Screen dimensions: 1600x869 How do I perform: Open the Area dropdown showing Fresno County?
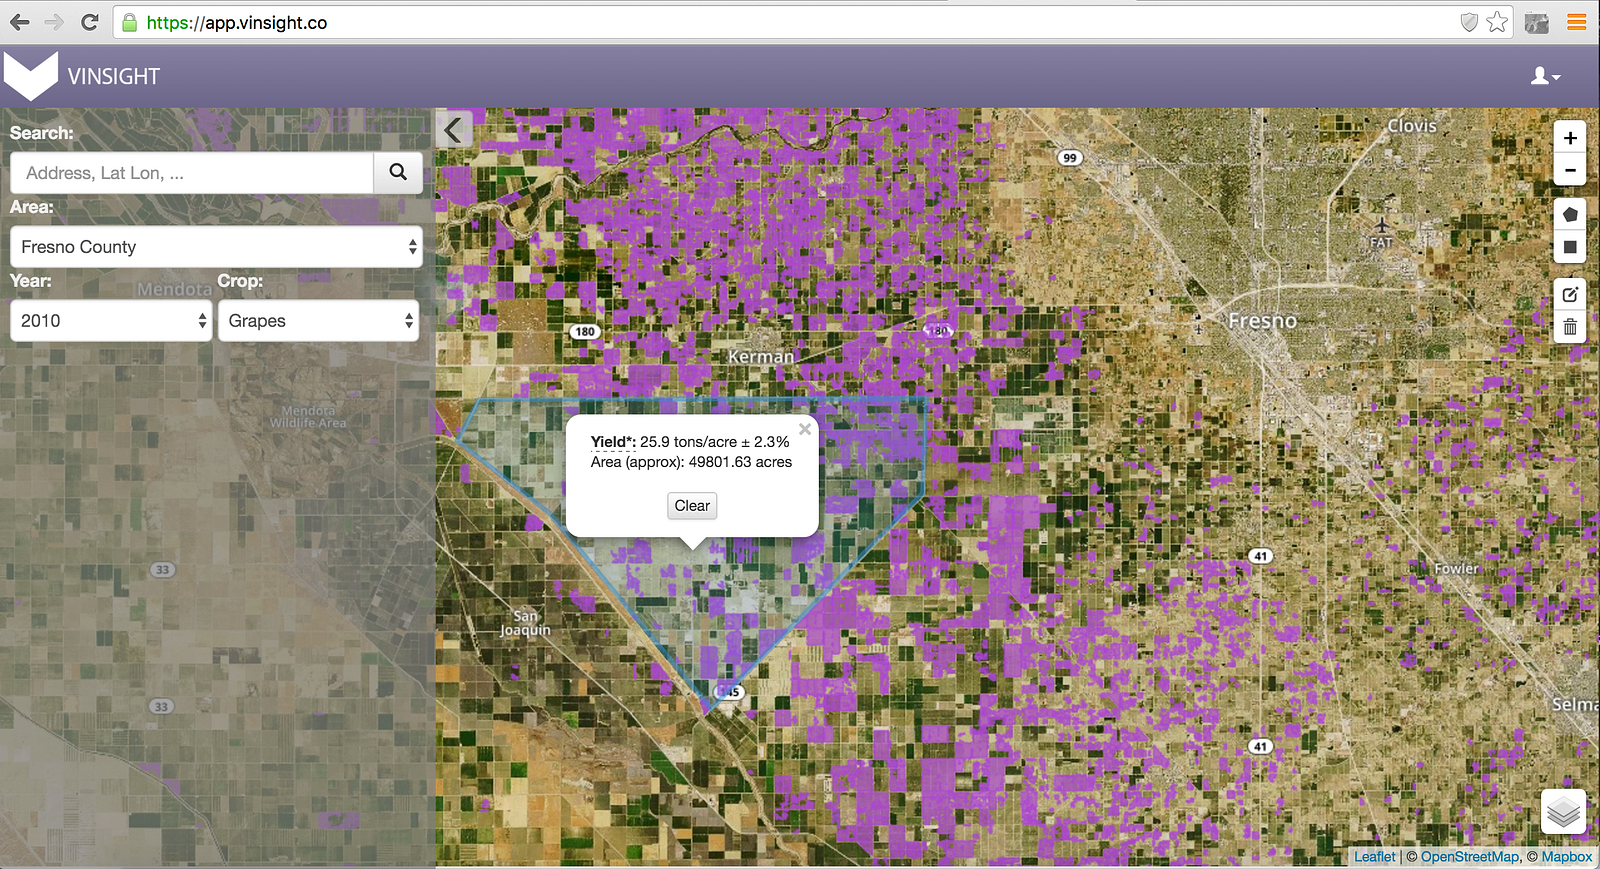pyautogui.click(x=216, y=247)
